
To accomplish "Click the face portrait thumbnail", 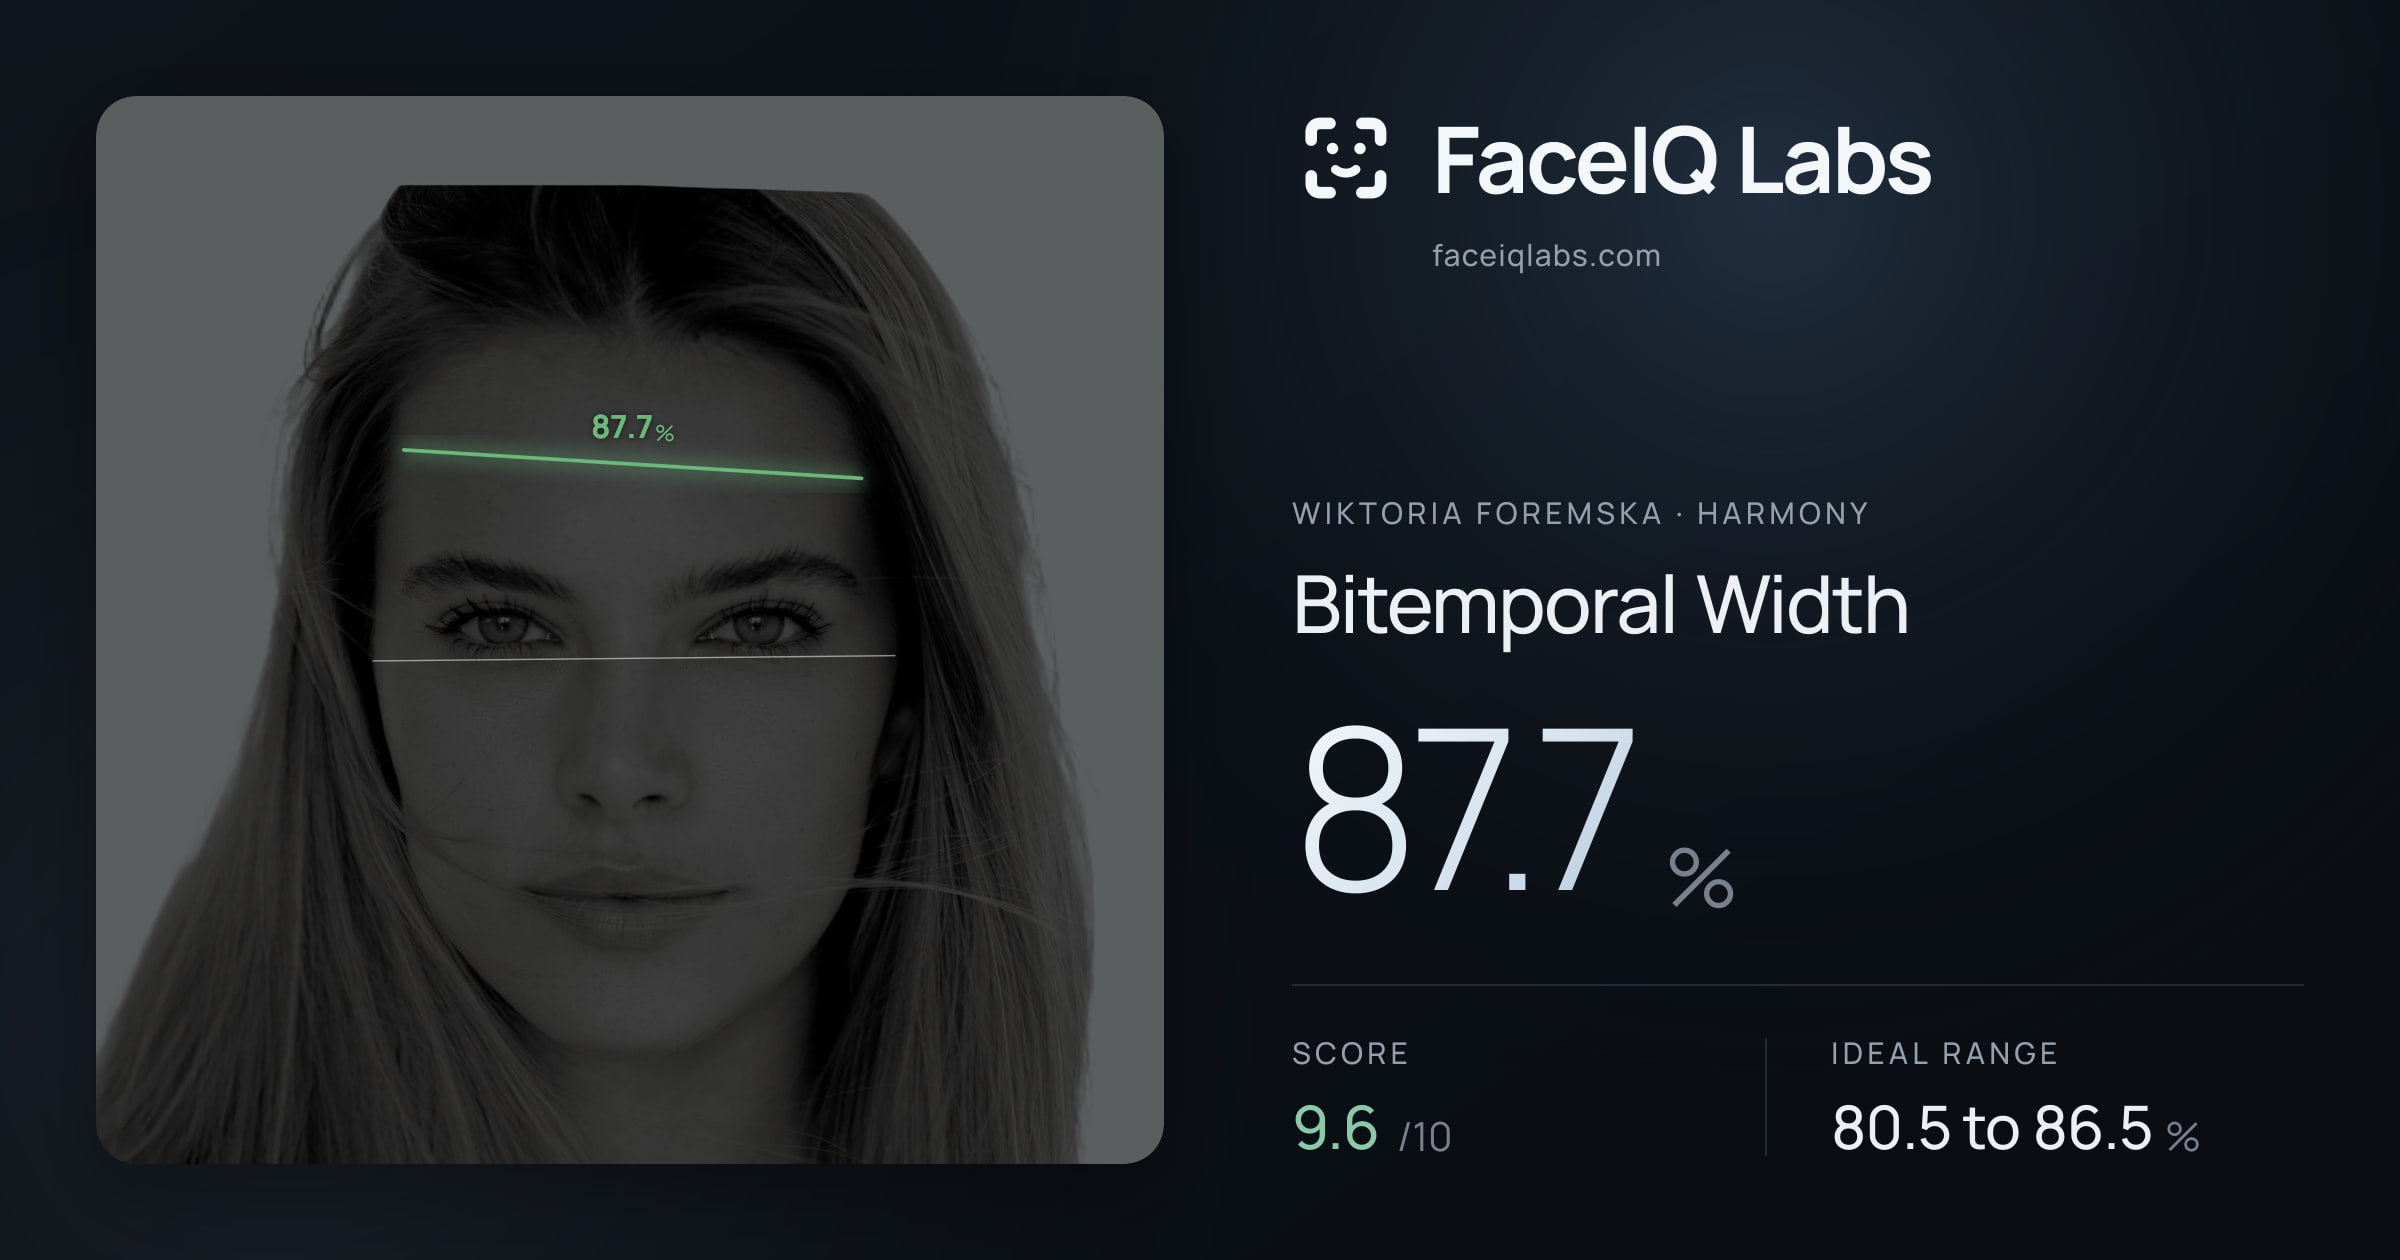I will 630,630.
